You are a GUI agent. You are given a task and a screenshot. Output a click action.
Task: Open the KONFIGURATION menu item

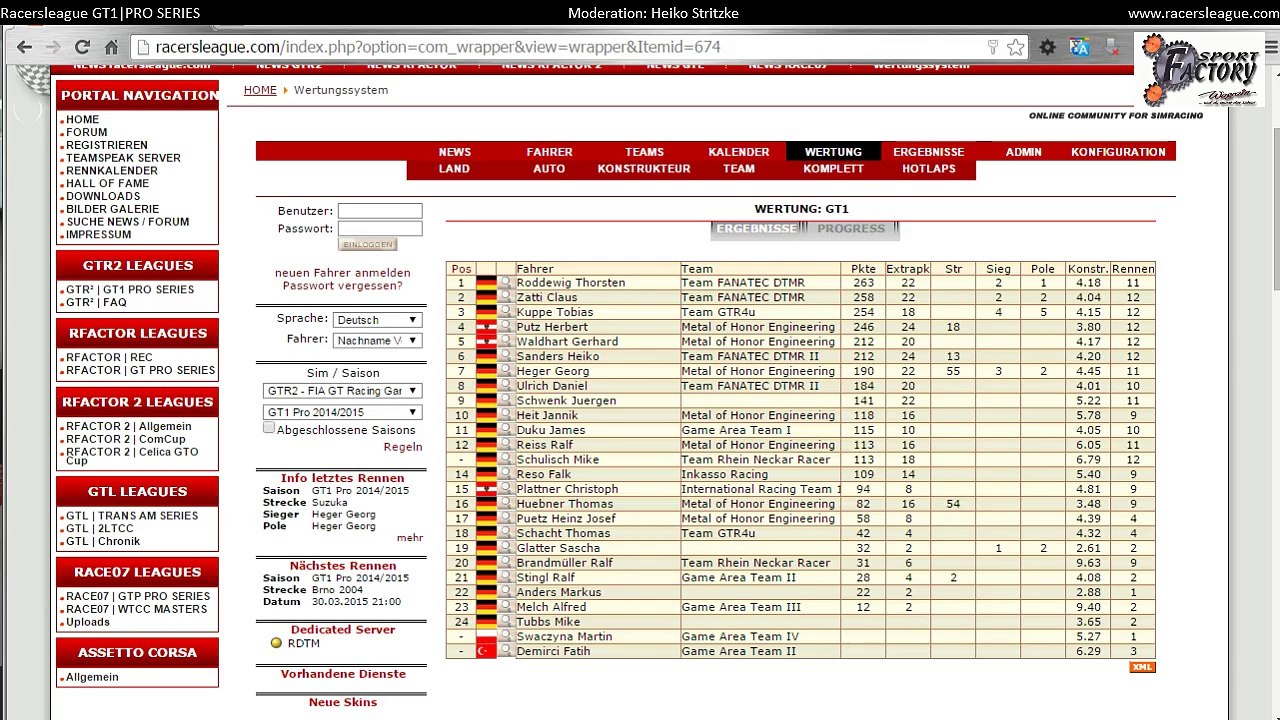pyautogui.click(x=1118, y=152)
